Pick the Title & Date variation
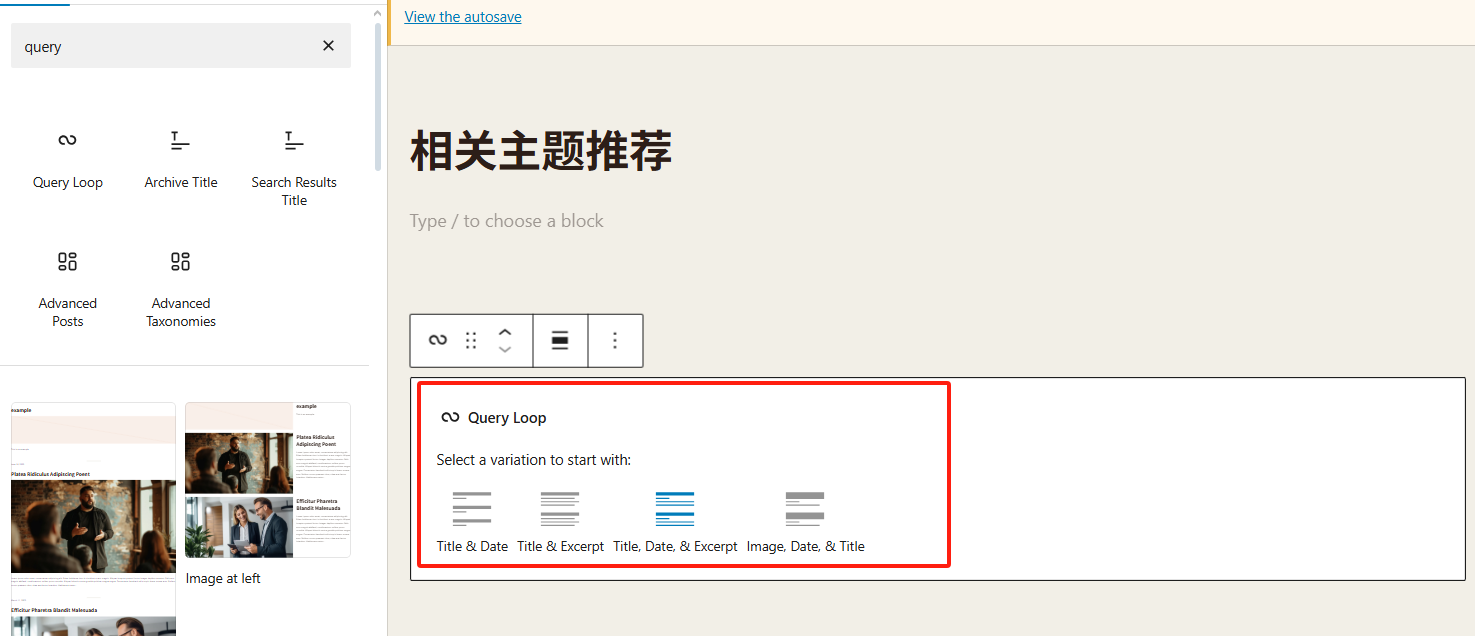The image size is (1475, 636). tap(472, 522)
